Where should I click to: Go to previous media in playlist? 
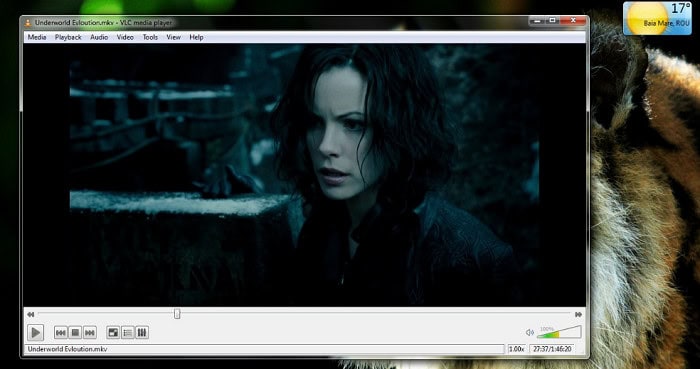(61, 332)
